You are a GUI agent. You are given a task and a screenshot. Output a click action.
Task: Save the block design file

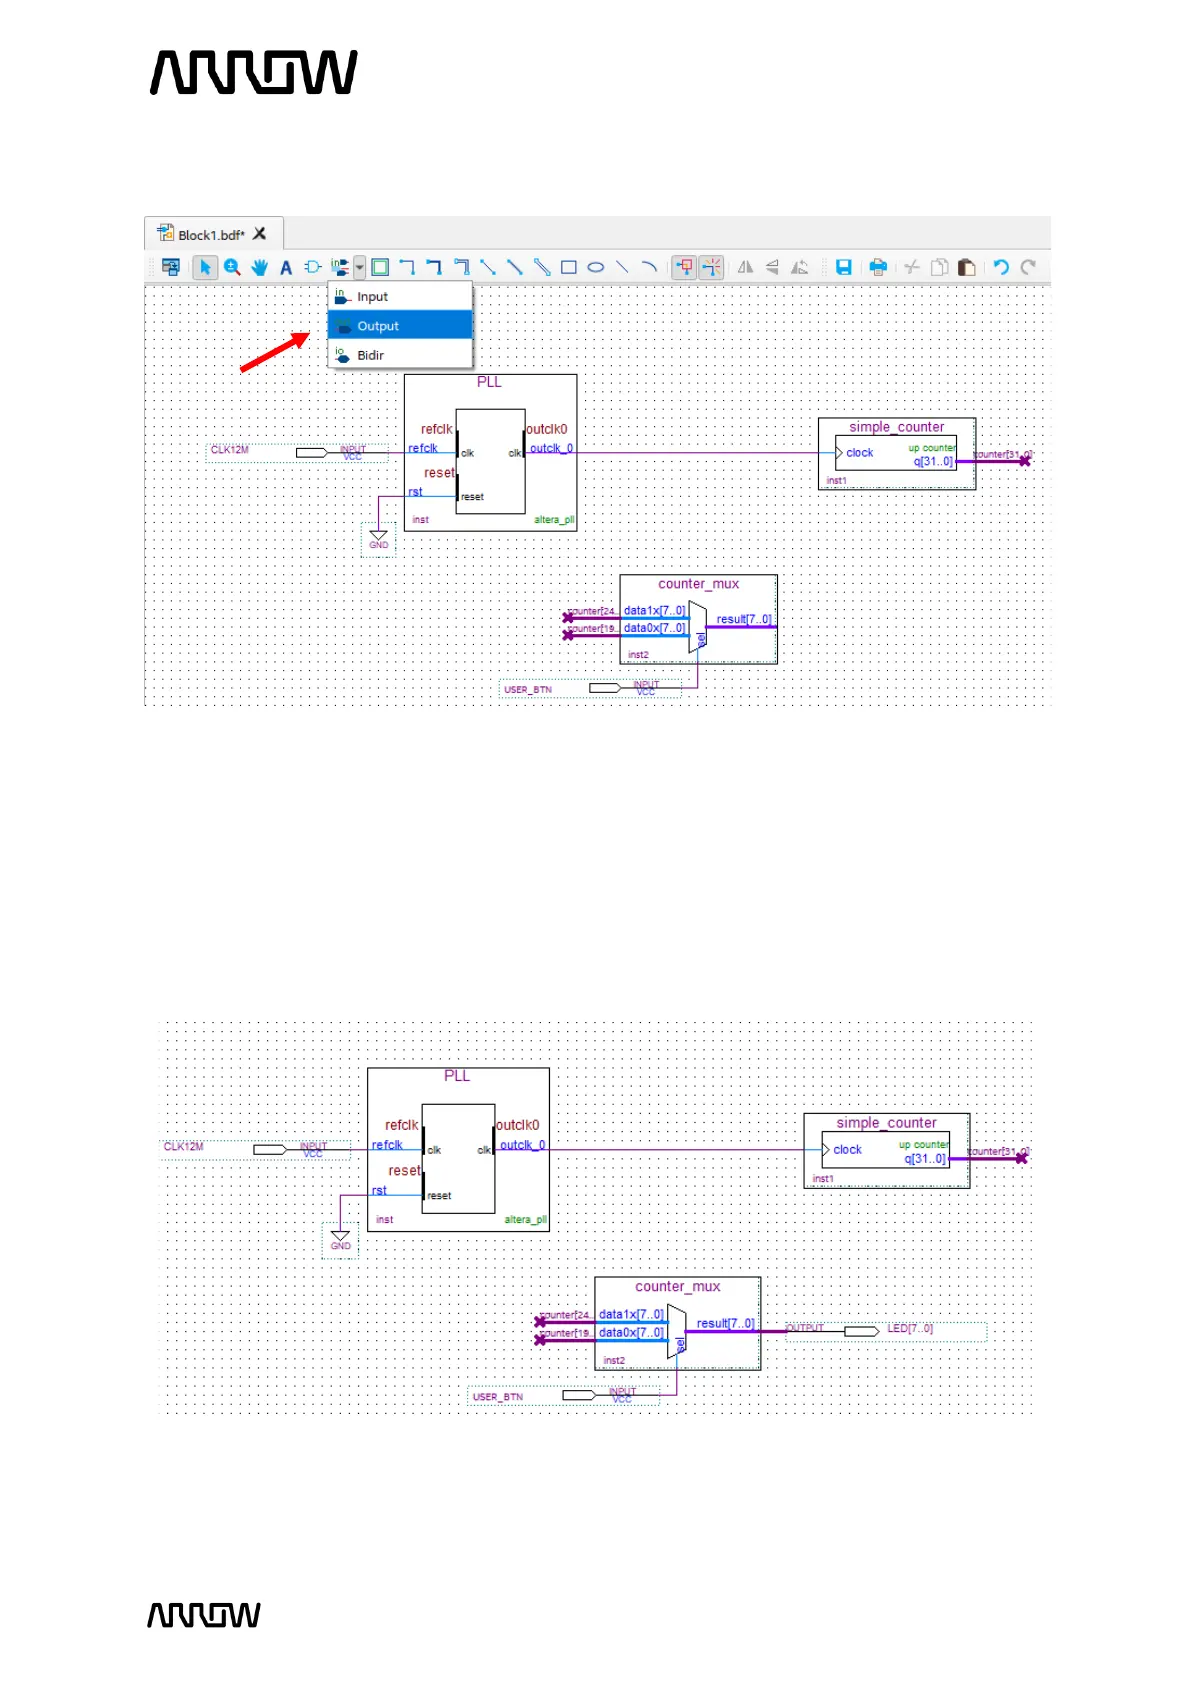click(843, 267)
